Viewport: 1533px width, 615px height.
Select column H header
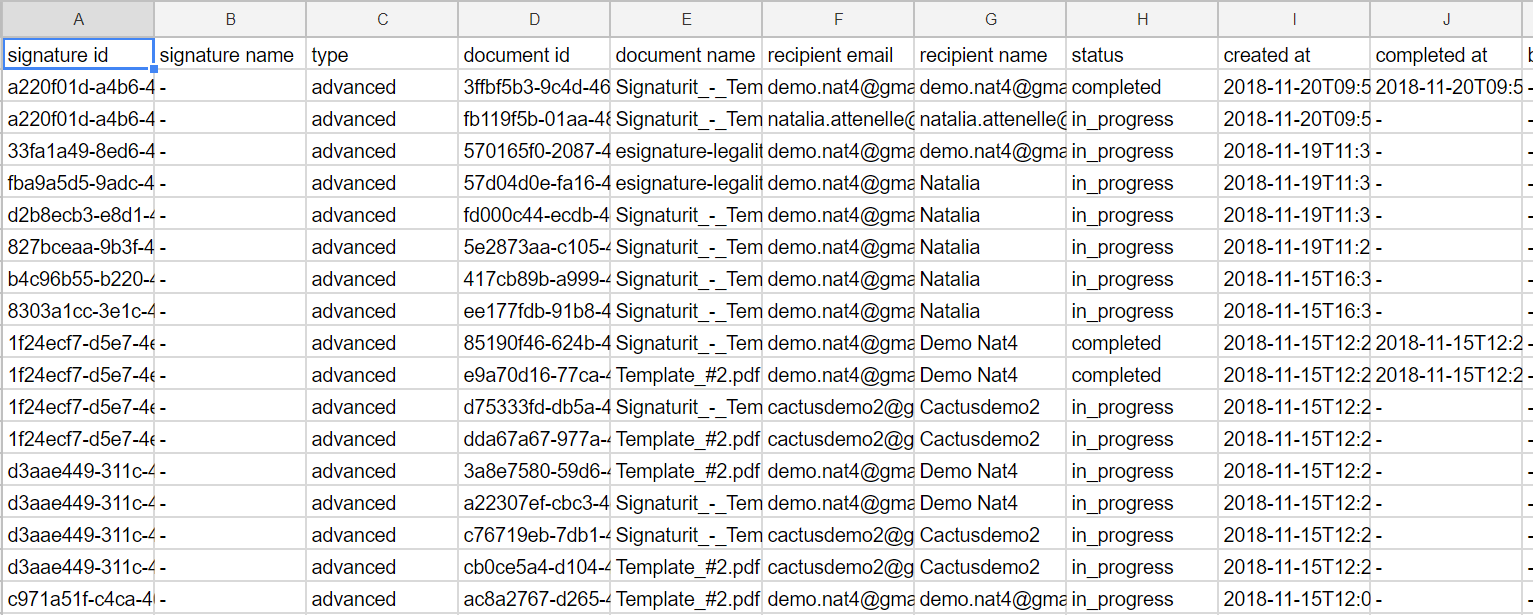(x=1142, y=19)
